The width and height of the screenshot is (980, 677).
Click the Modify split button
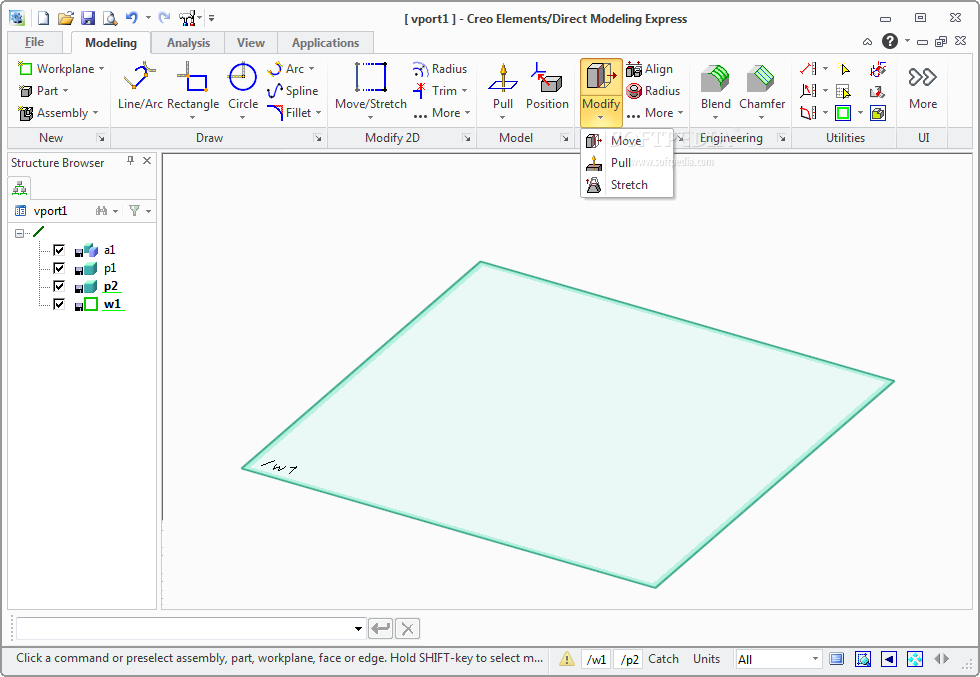pyautogui.click(x=601, y=93)
